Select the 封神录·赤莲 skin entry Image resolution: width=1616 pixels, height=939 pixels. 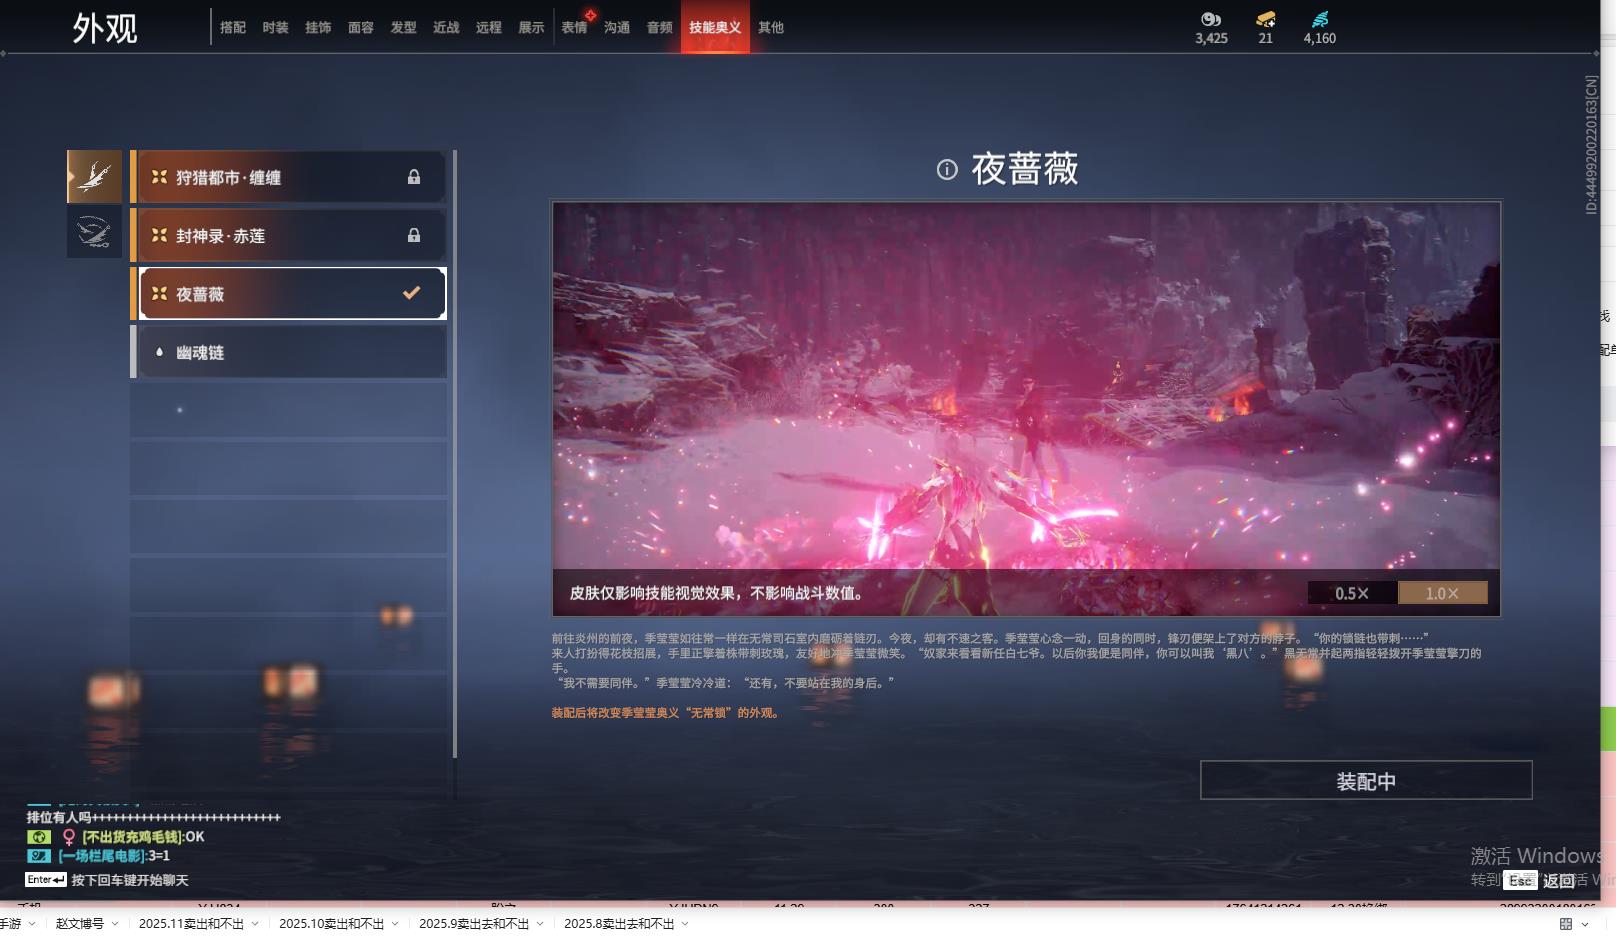click(x=288, y=235)
